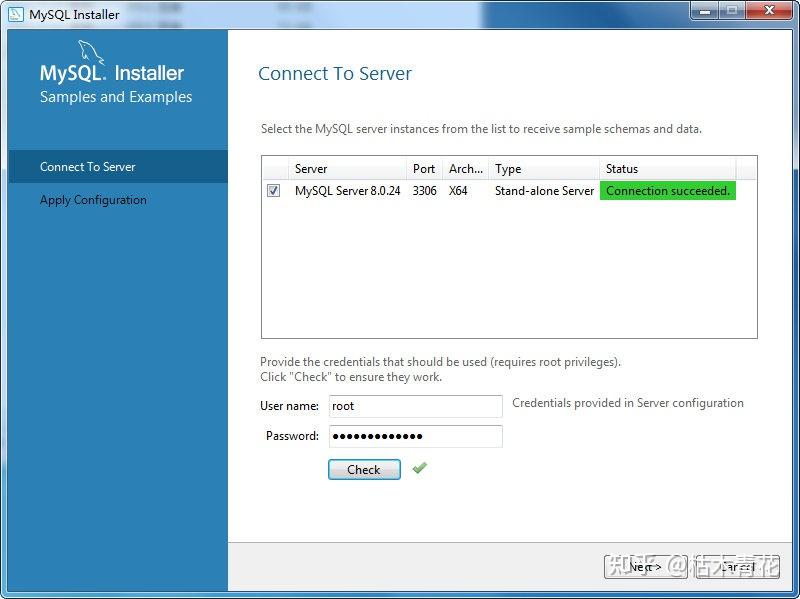Click the green checkmark next to Check
The width and height of the screenshot is (800, 599).
pyautogui.click(x=420, y=467)
